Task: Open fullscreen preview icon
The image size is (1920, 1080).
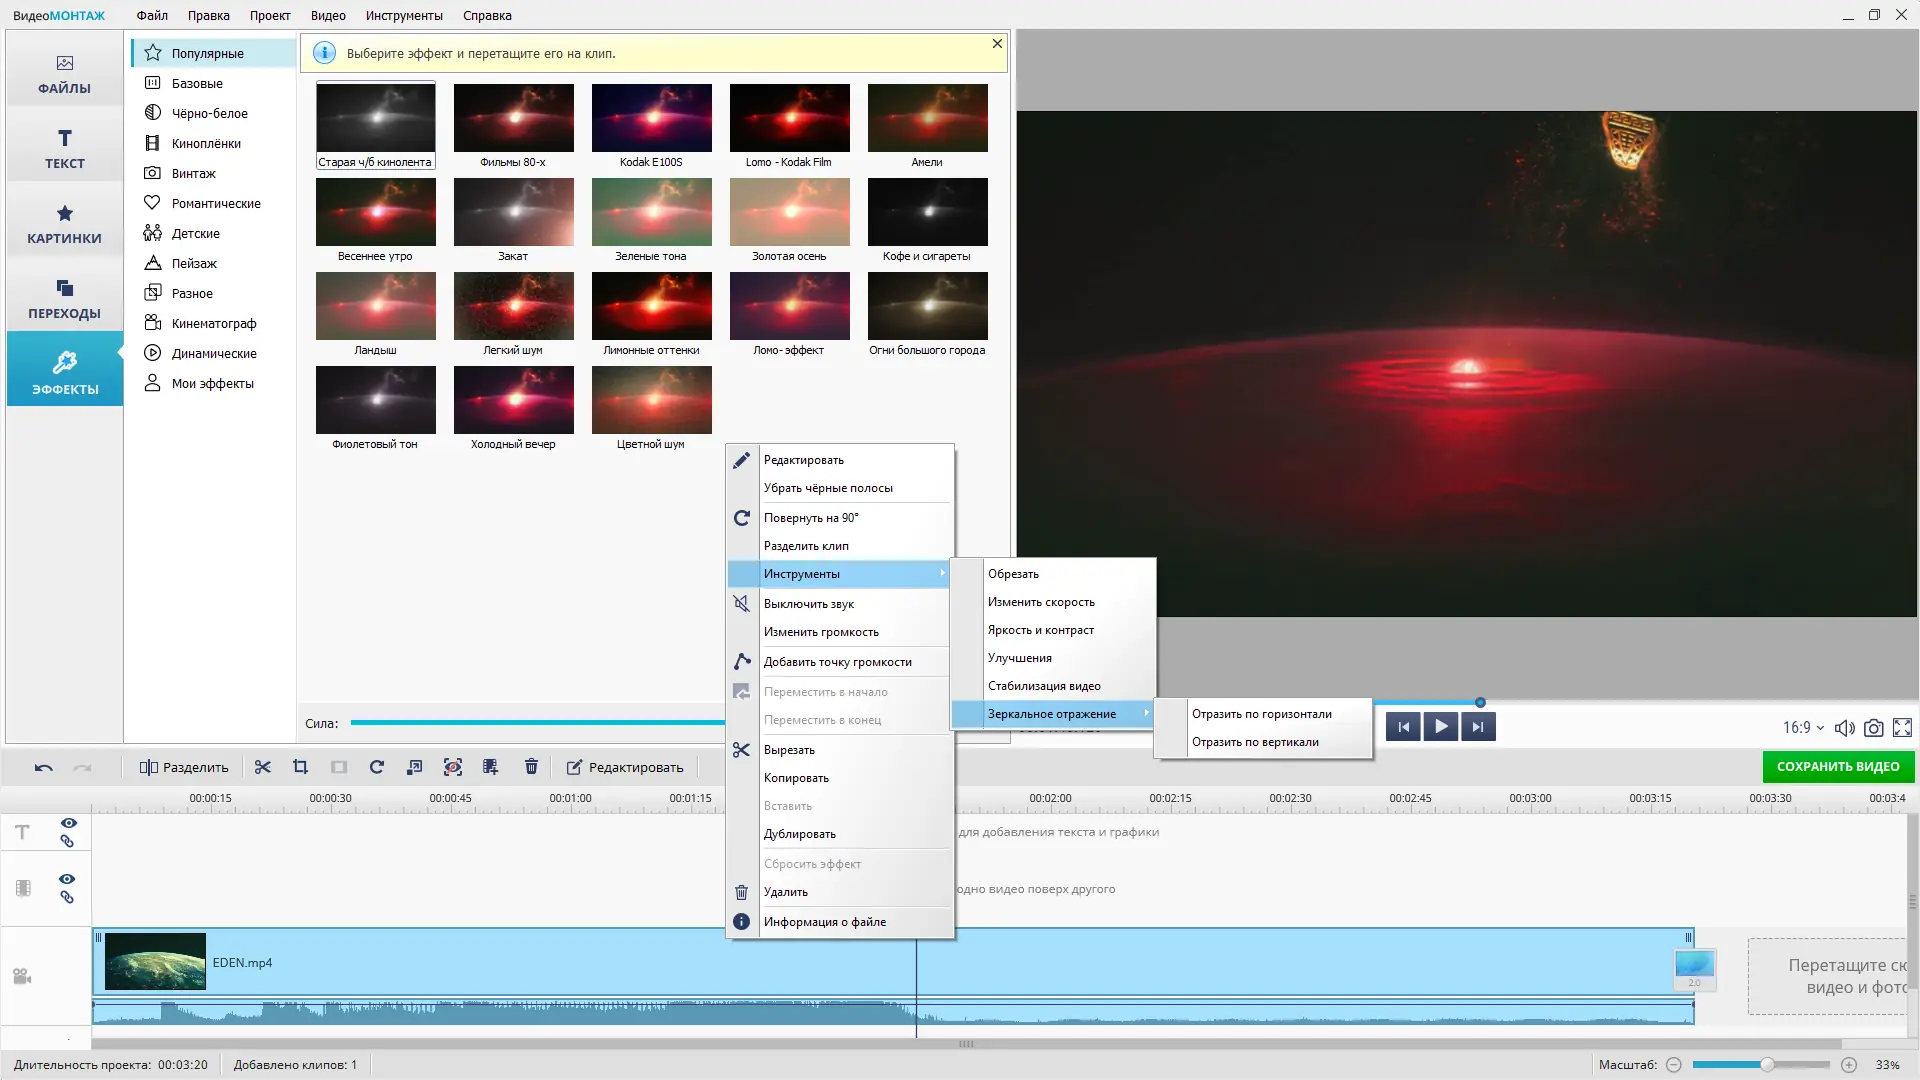Action: click(x=1902, y=728)
